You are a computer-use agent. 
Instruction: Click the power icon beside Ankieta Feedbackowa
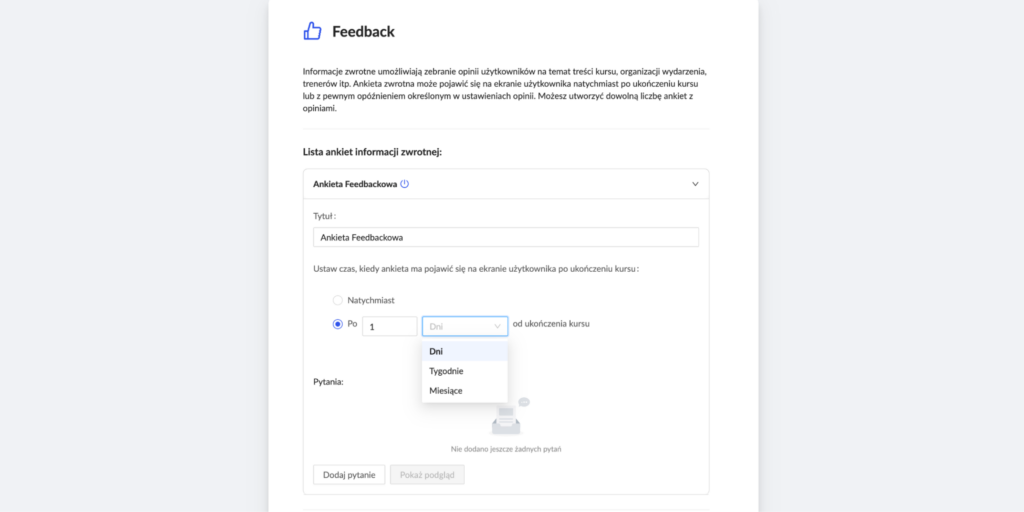(405, 184)
